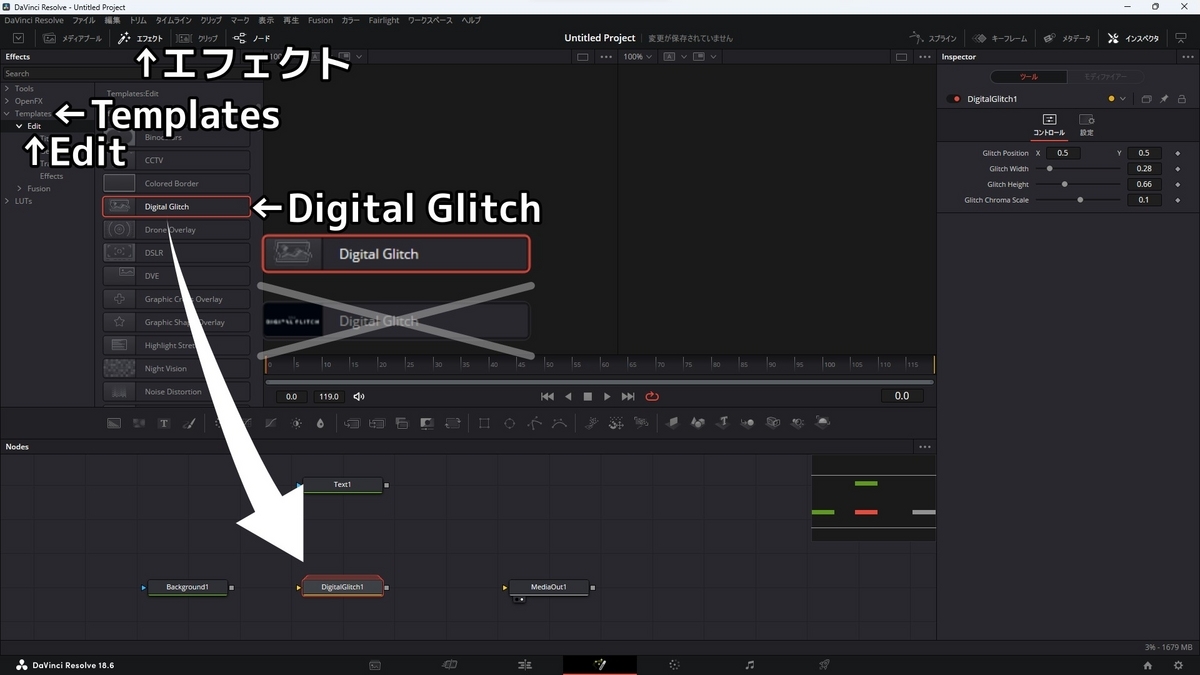This screenshot has width=1200, height=675.
Task: Open the Fairlight audio page
Action: (749, 664)
